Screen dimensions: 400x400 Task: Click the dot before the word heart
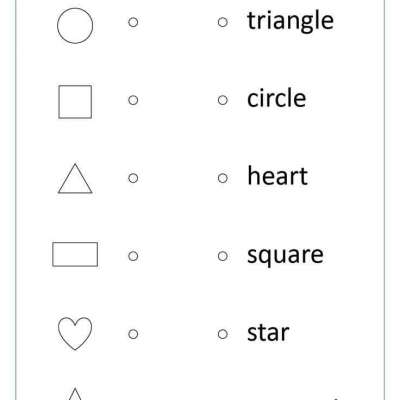click(x=223, y=178)
